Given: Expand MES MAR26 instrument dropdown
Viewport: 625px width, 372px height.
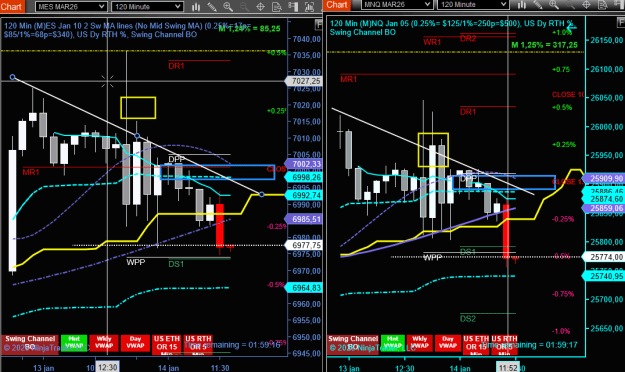Looking at the screenshot, I should [71, 6].
